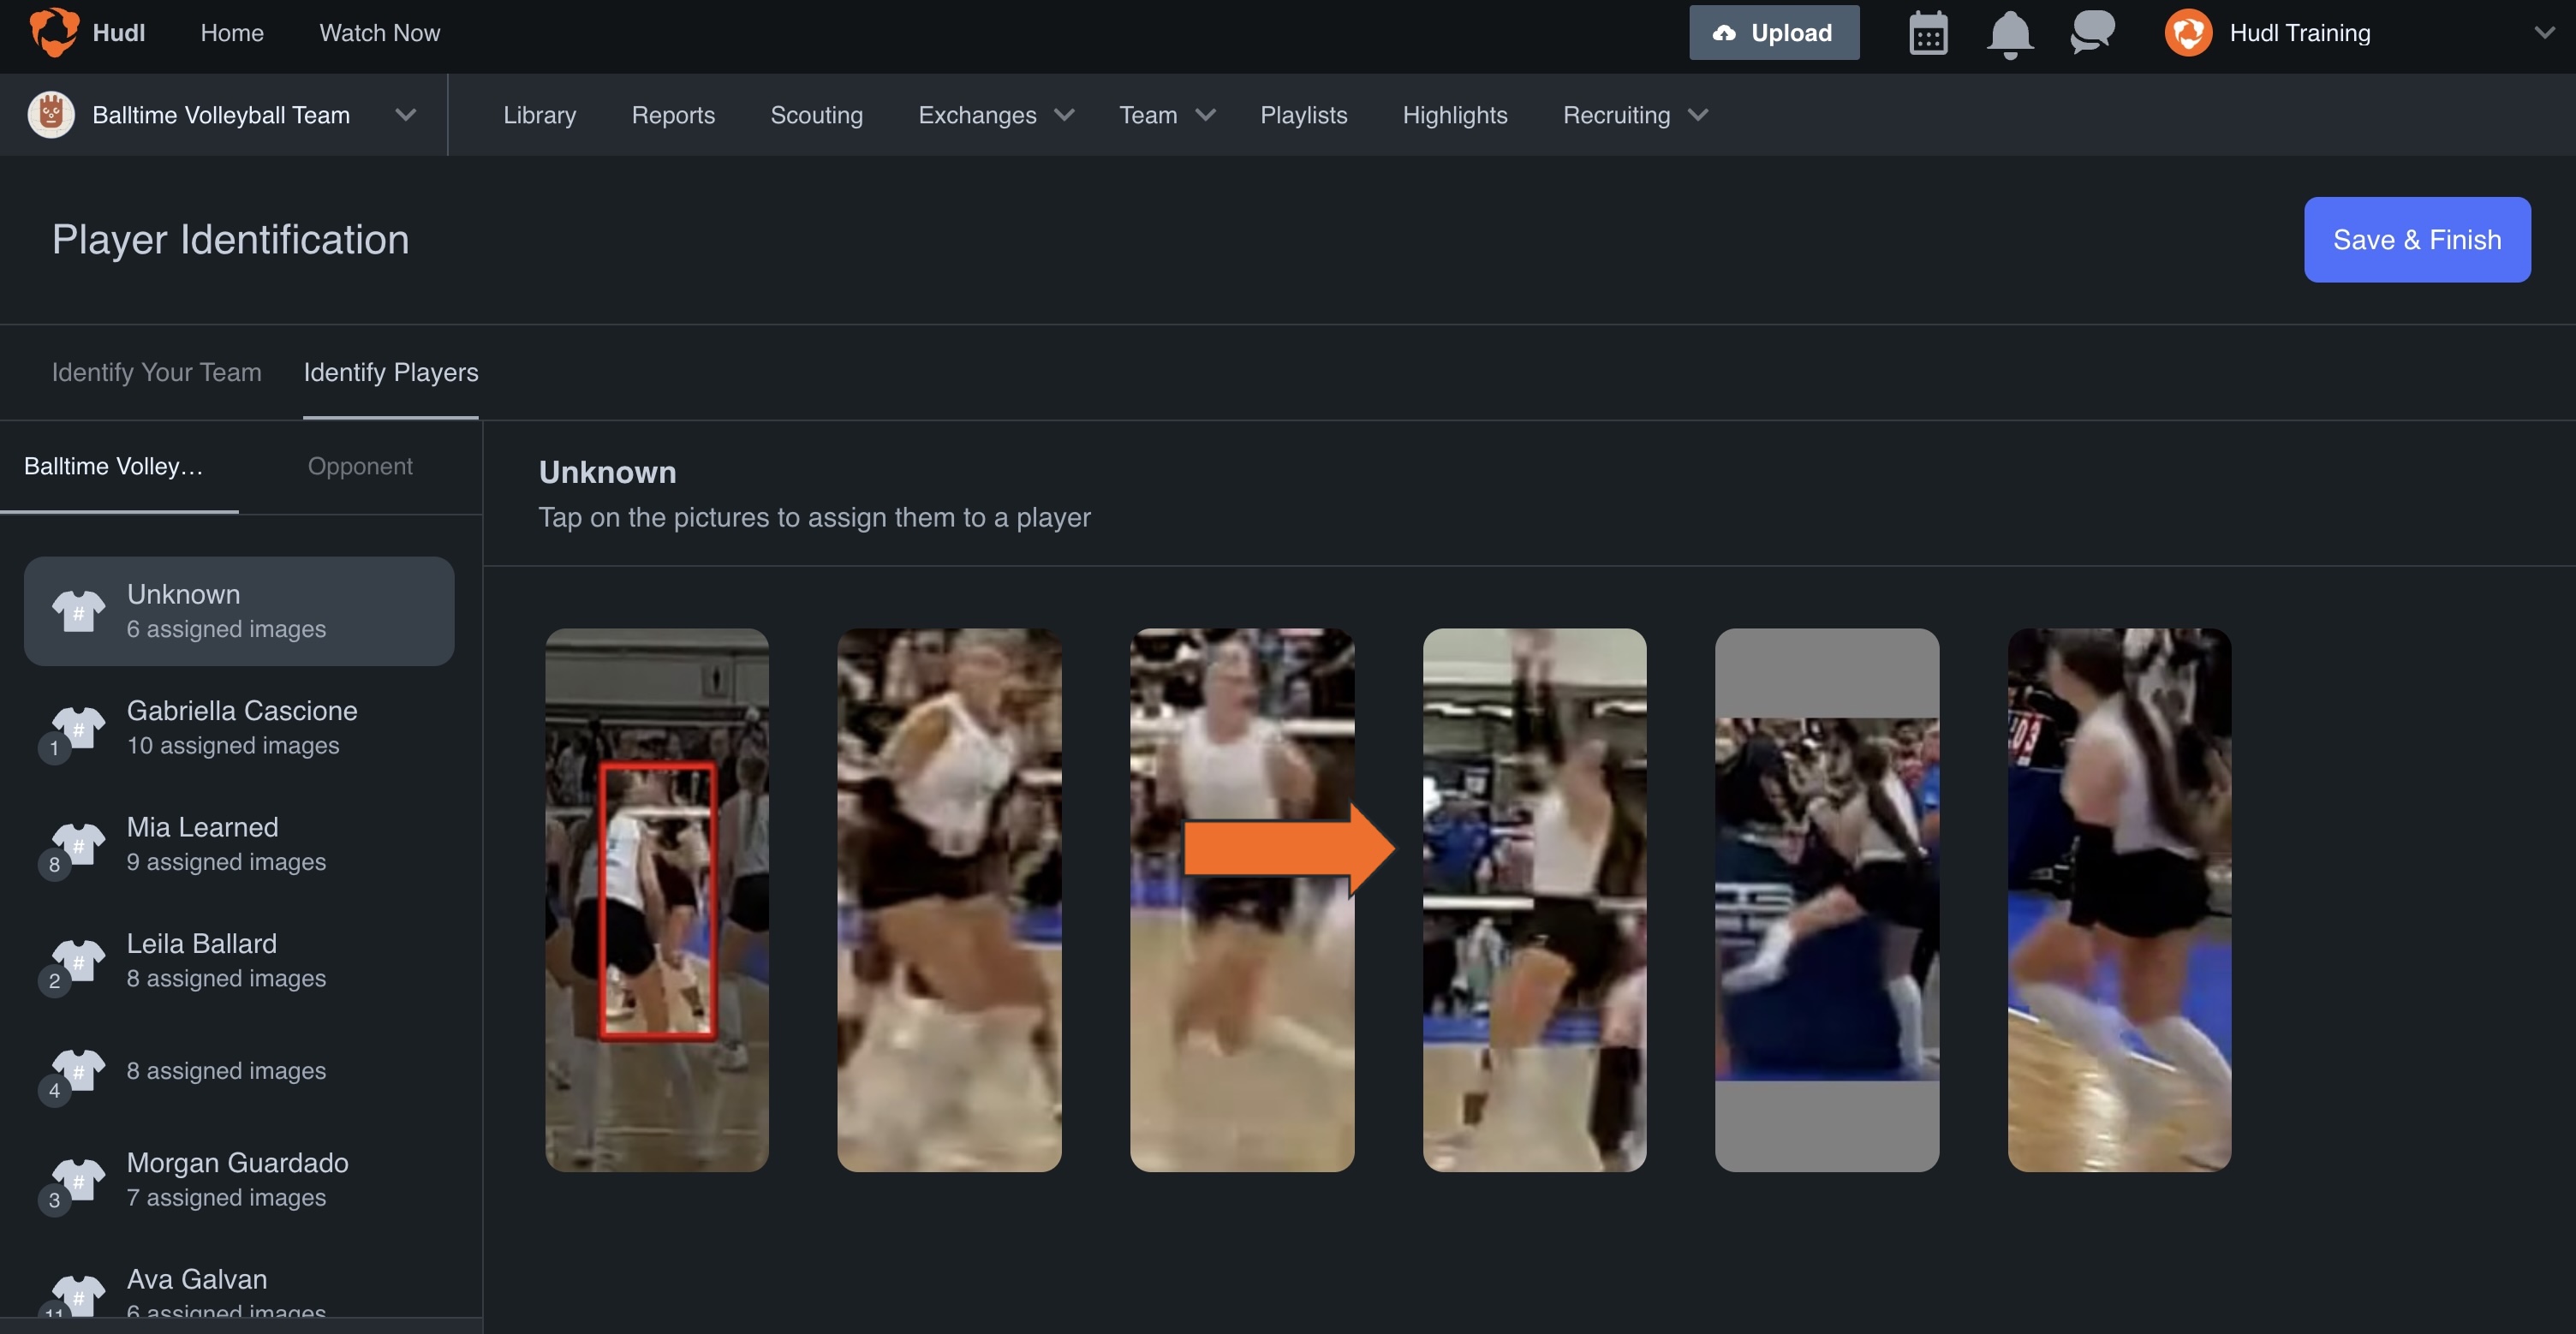
Task: Open the Recruiting dropdown
Action: click(1636, 115)
